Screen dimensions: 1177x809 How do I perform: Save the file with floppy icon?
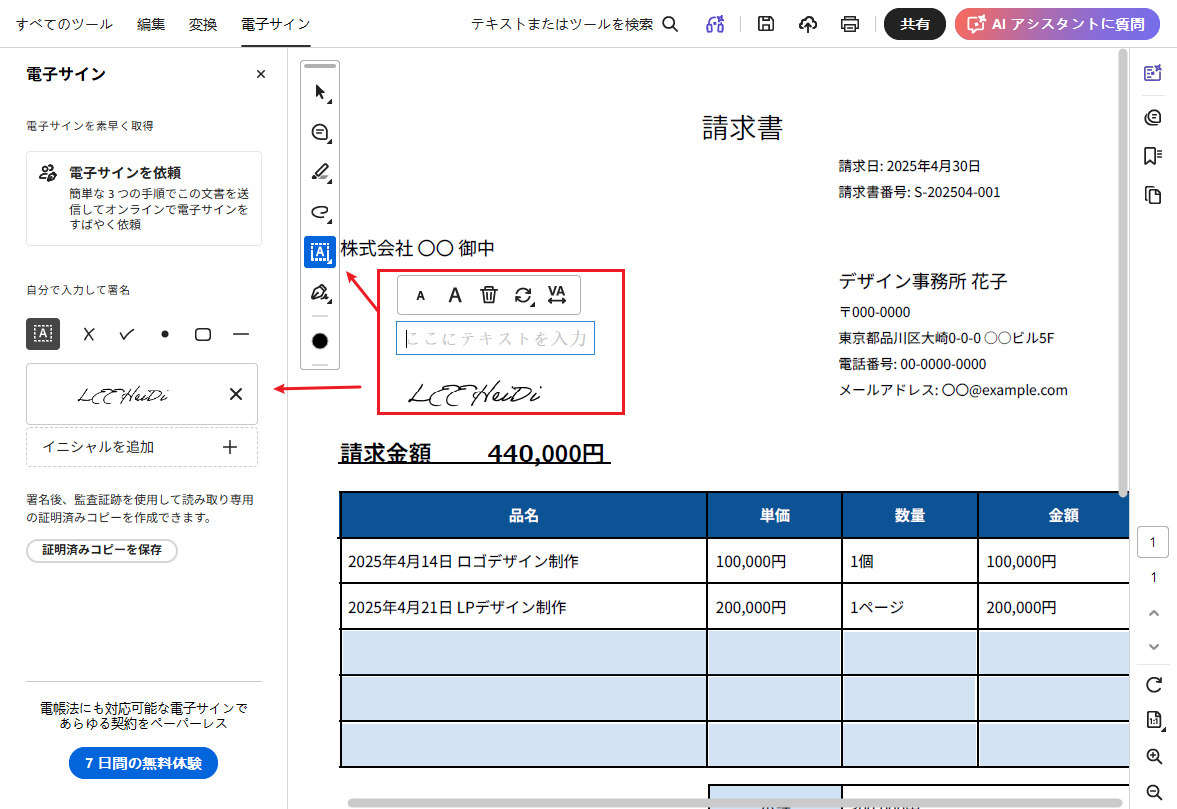(x=766, y=24)
